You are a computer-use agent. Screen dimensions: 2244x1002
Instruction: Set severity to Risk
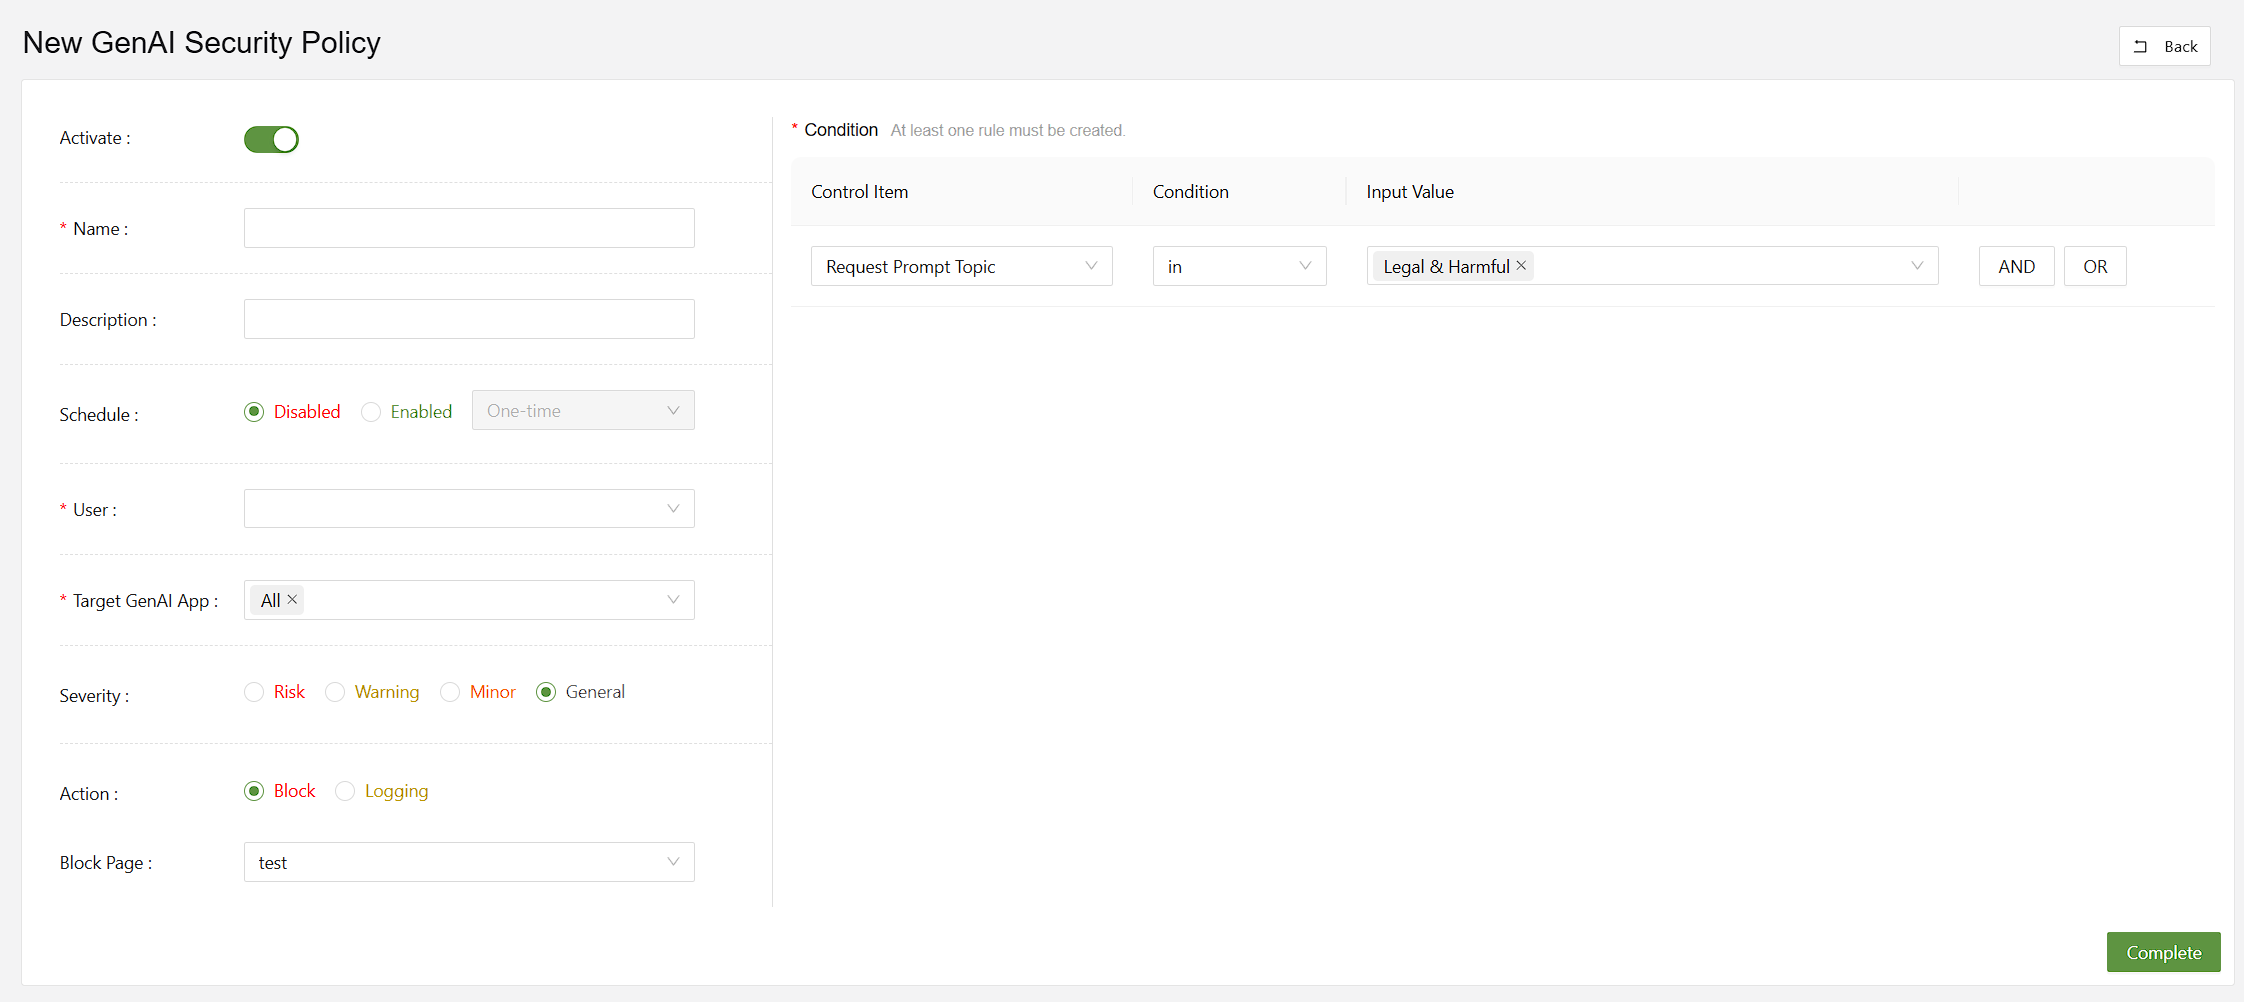[x=254, y=692]
